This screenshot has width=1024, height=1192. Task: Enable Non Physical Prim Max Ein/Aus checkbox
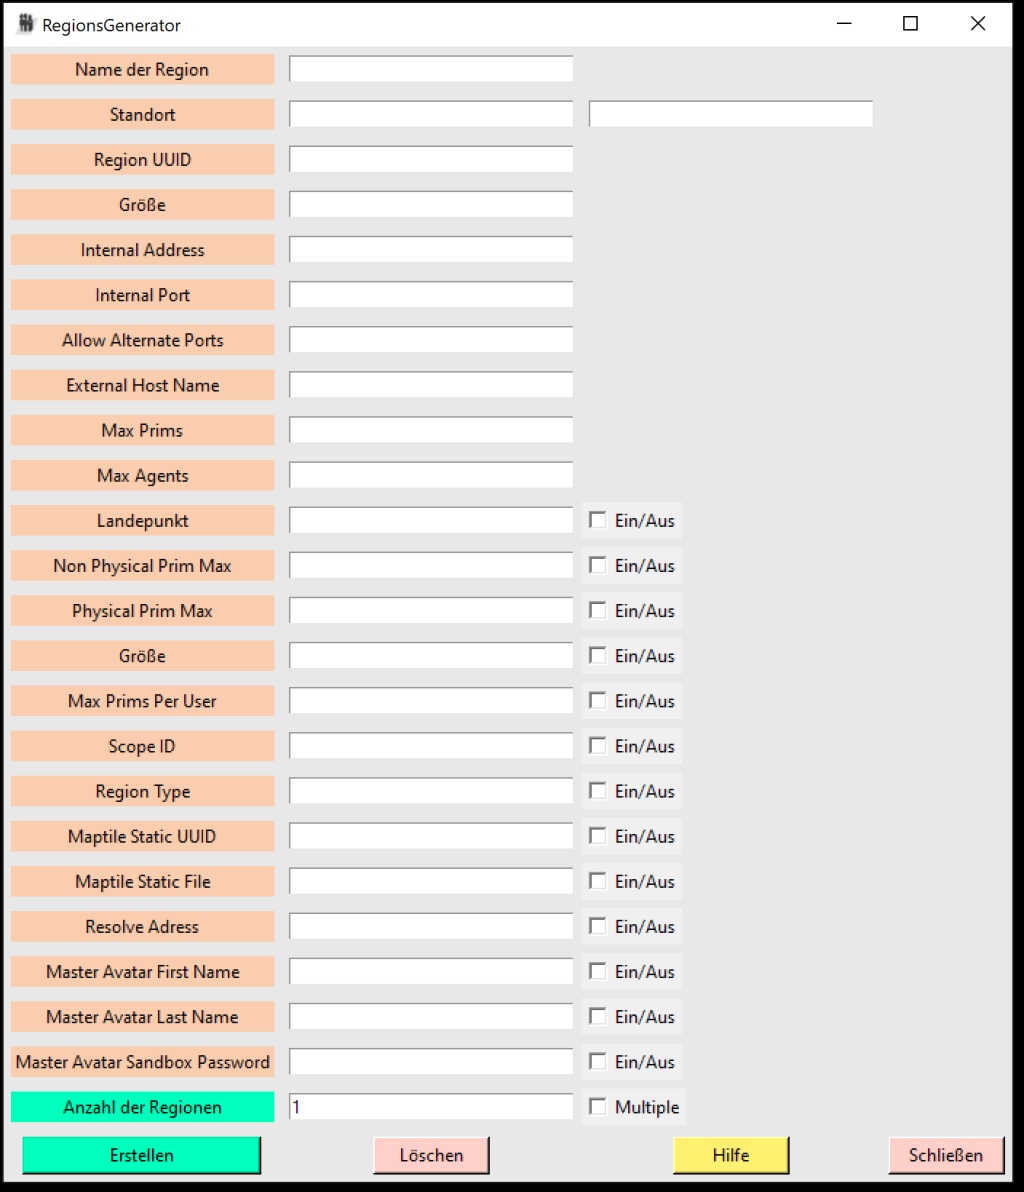[x=598, y=565]
